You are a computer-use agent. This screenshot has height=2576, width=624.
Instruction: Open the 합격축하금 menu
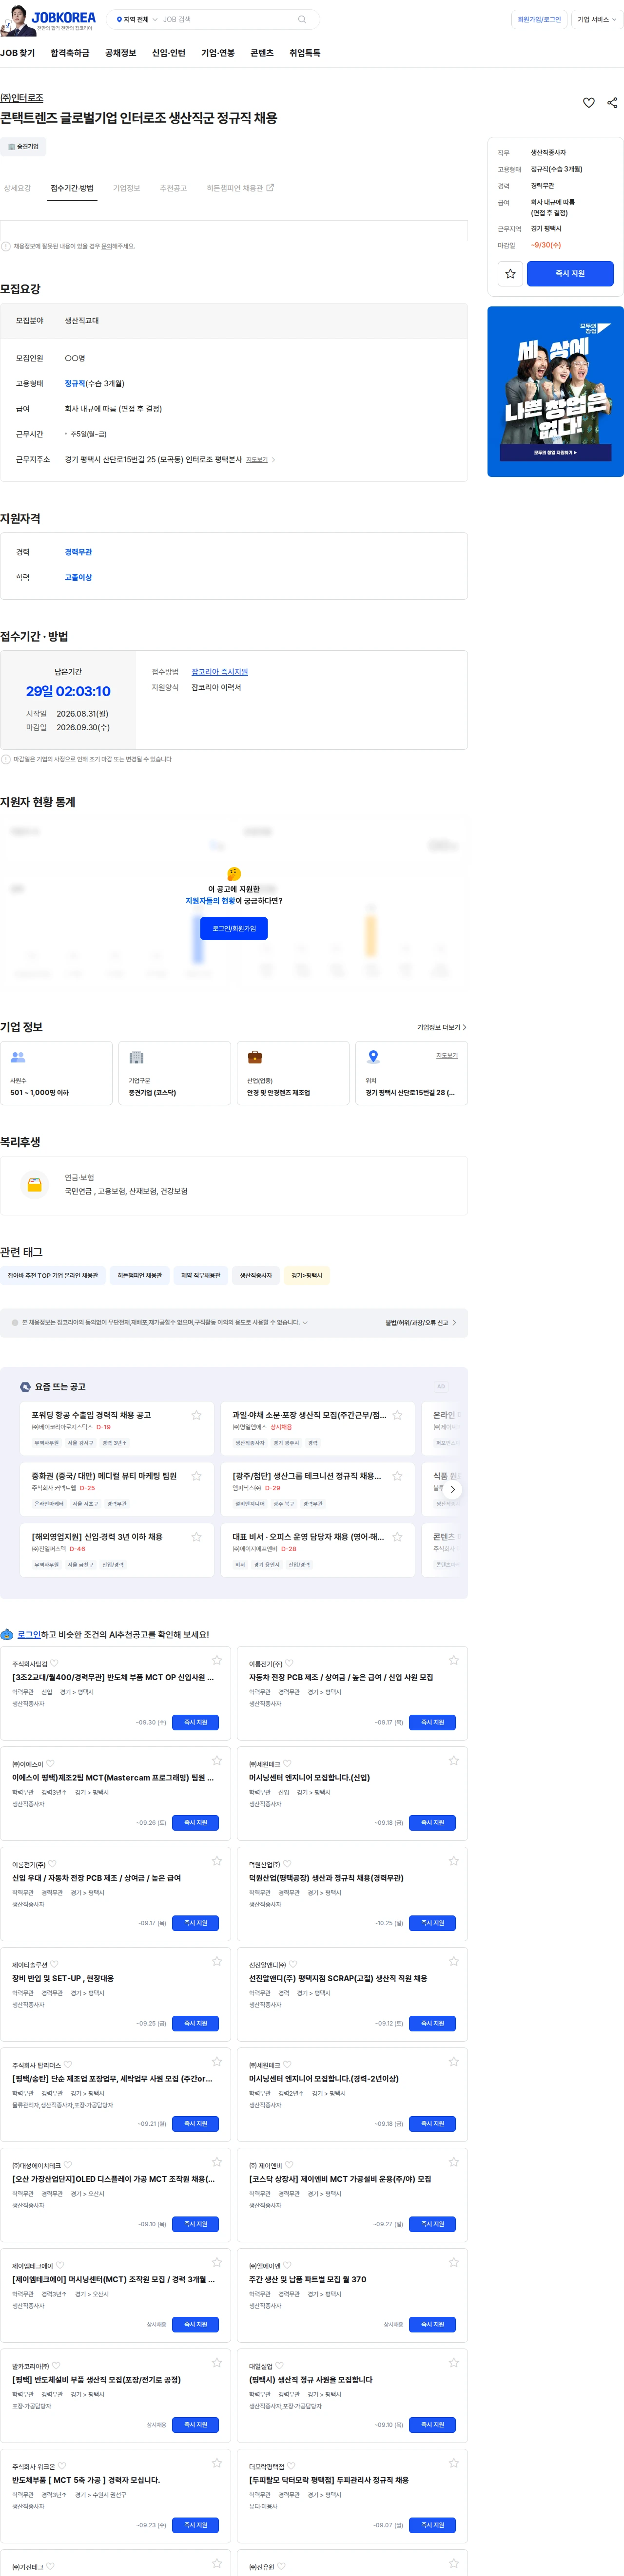[70, 53]
